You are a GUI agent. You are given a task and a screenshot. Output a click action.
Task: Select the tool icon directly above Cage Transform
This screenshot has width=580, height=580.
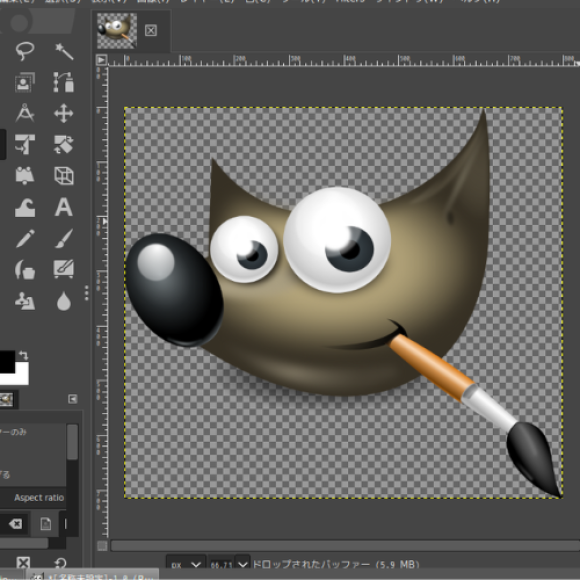(25, 144)
